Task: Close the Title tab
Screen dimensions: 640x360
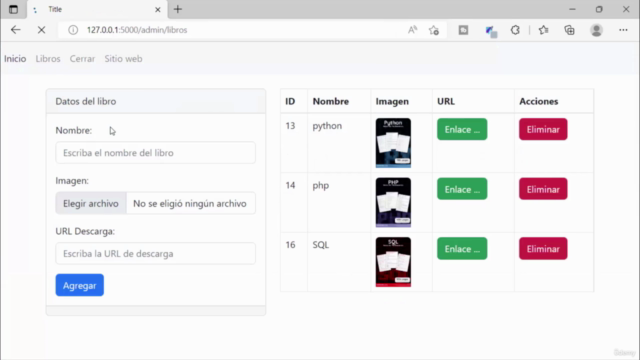Action: [x=158, y=9]
